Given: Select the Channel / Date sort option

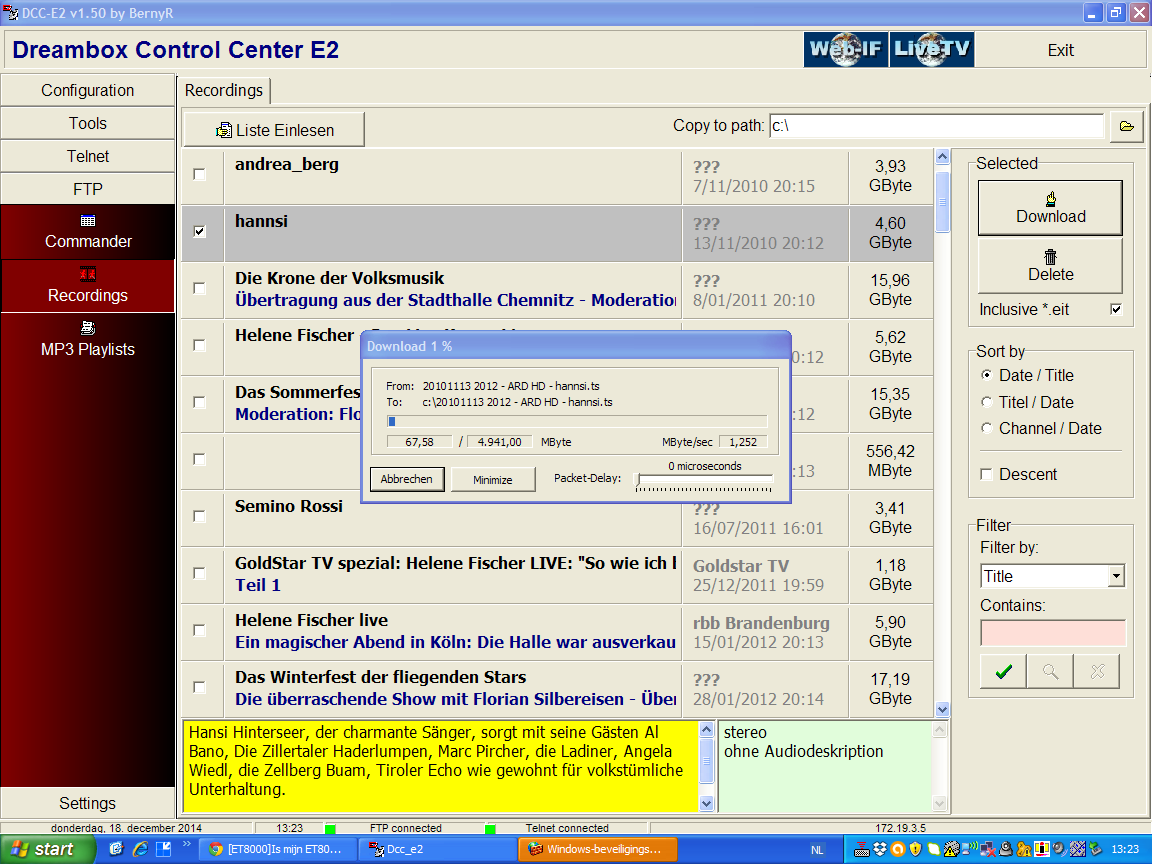Looking at the screenshot, I should pos(988,428).
